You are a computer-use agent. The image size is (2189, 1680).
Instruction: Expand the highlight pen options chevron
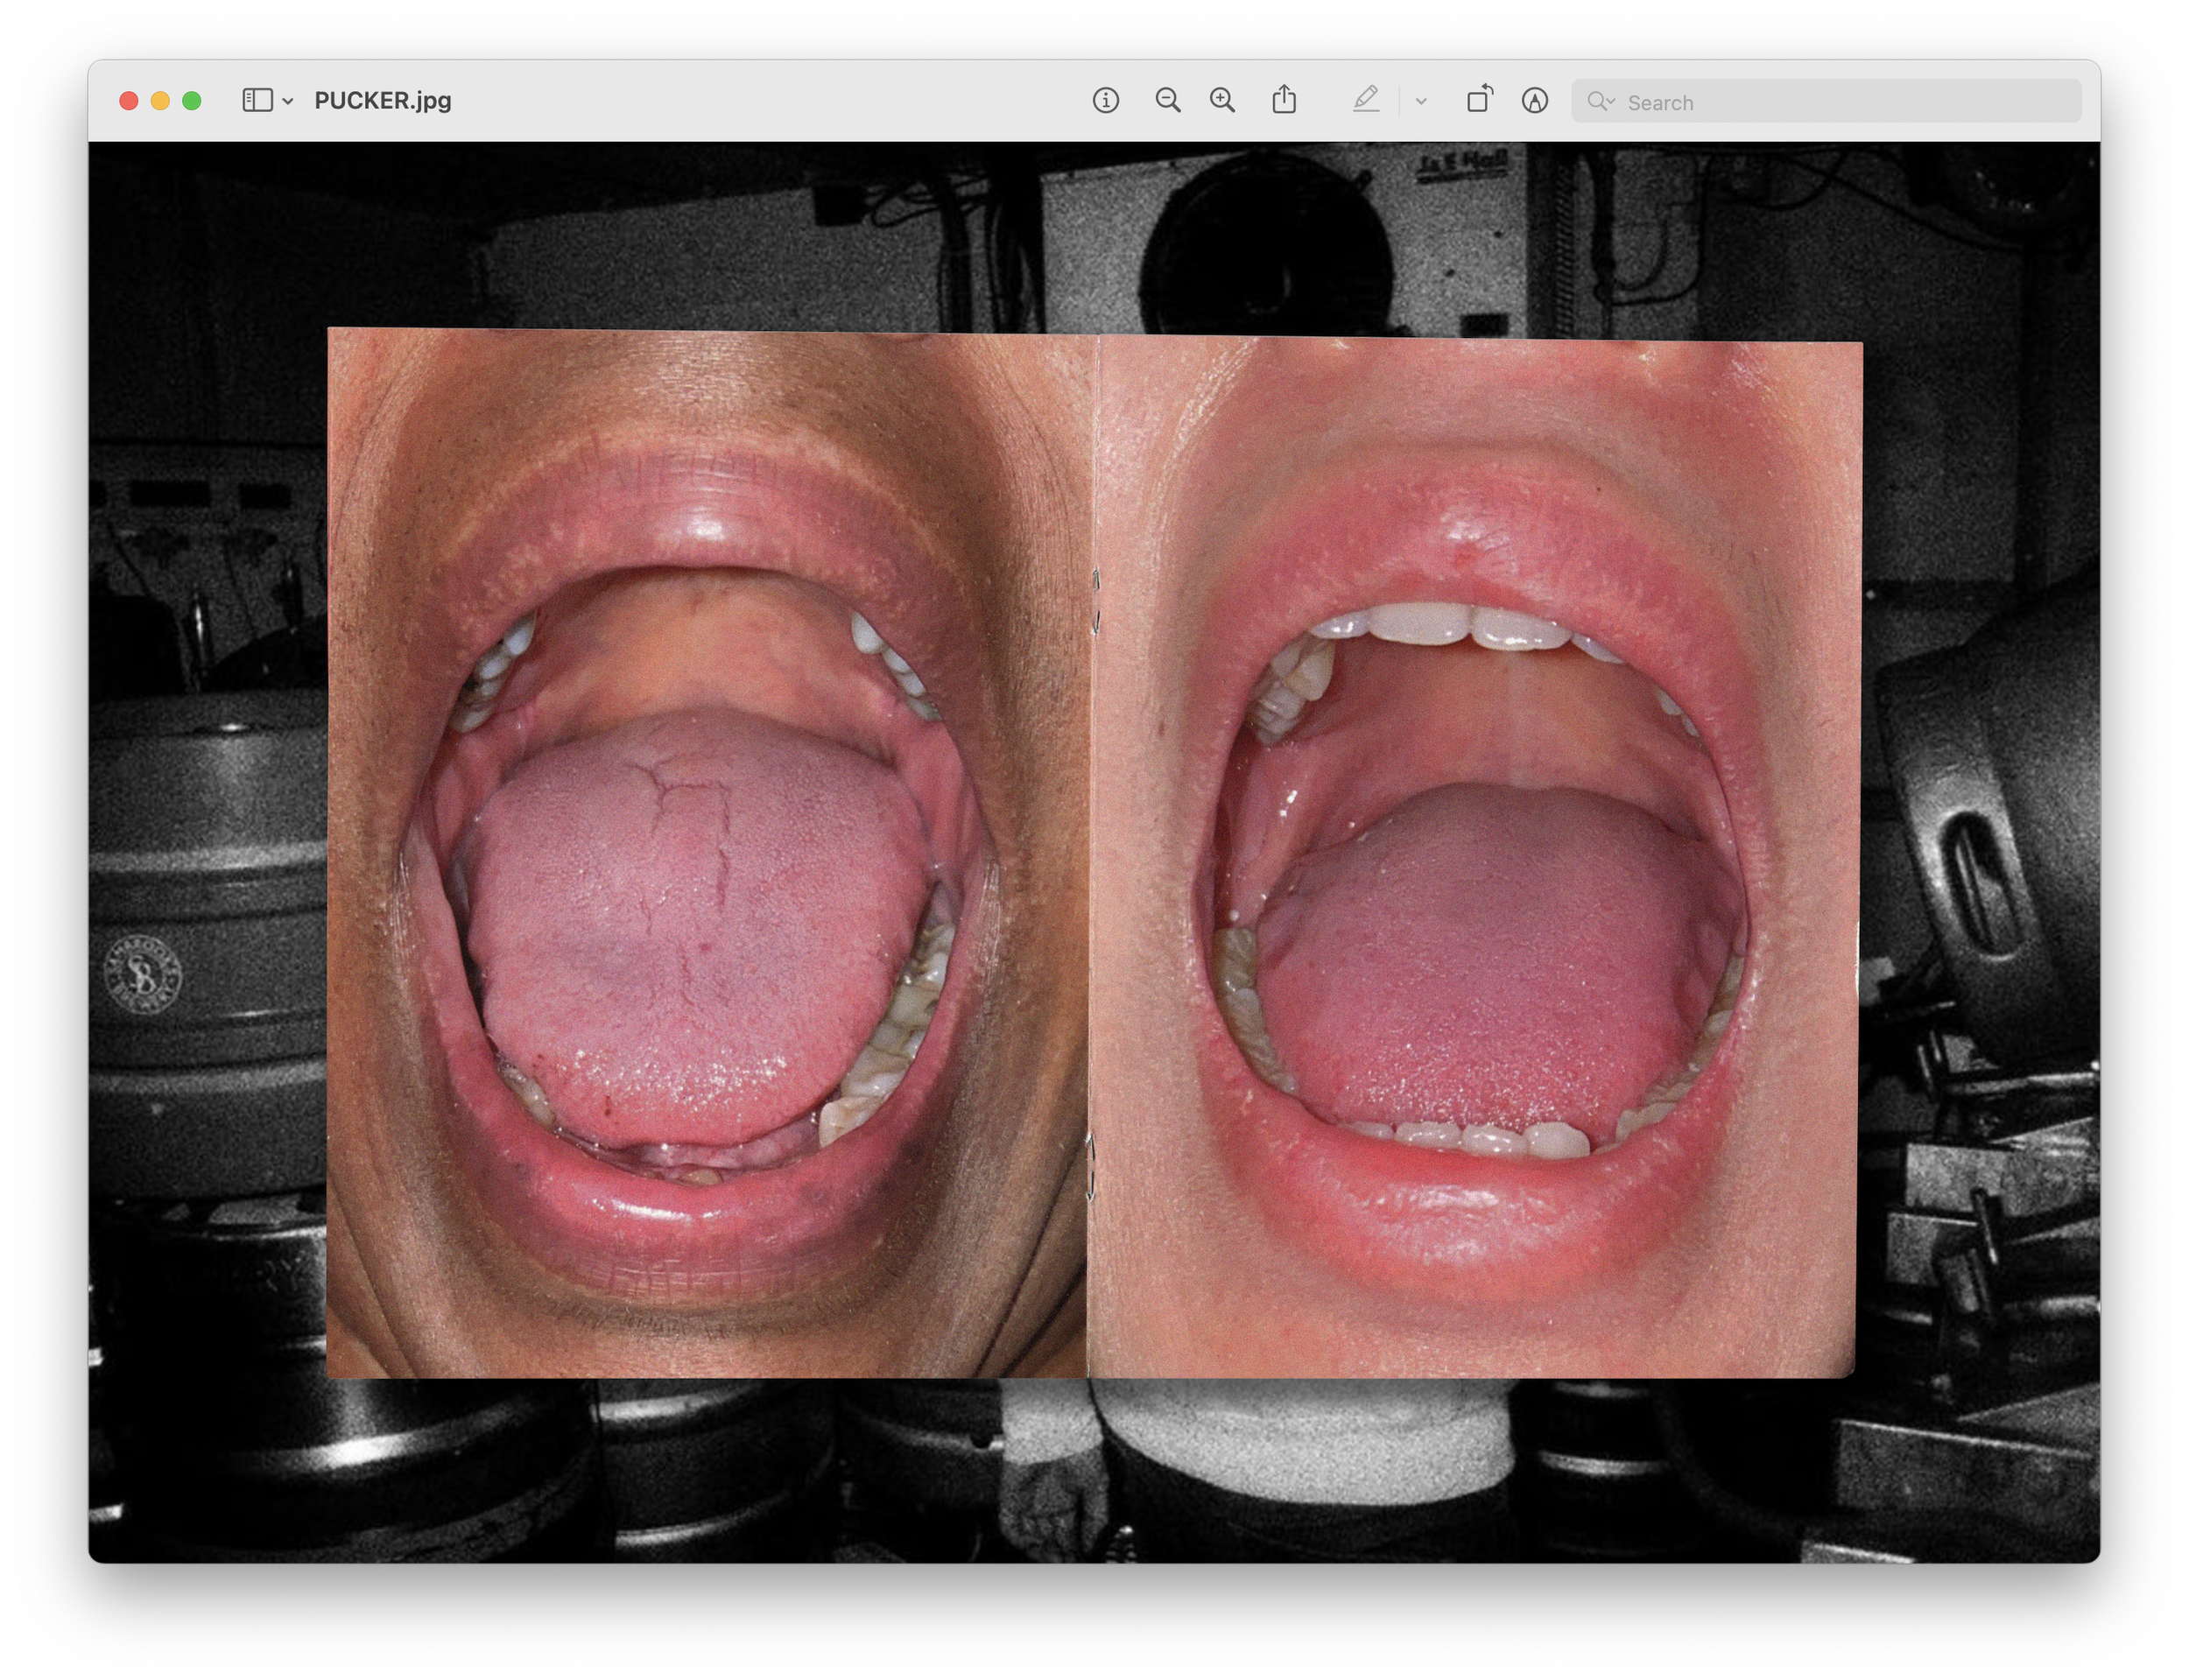pyautogui.click(x=1421, y=101)
